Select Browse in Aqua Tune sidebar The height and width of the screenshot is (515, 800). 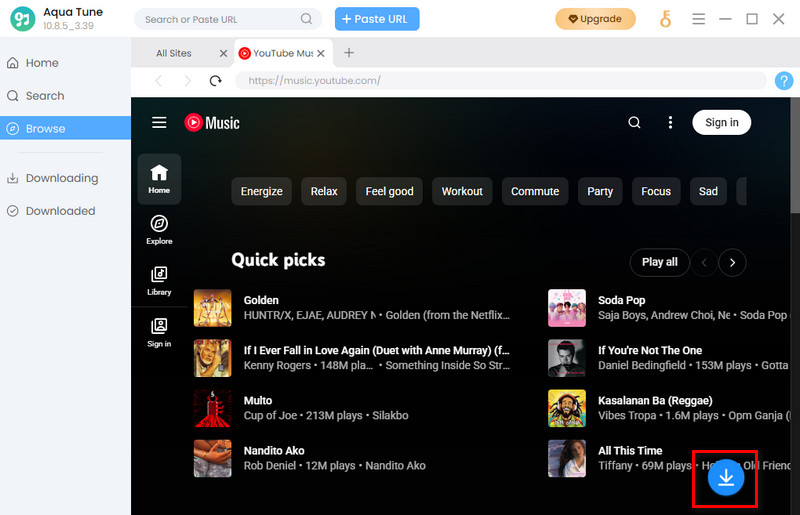(x=65, y=128)
